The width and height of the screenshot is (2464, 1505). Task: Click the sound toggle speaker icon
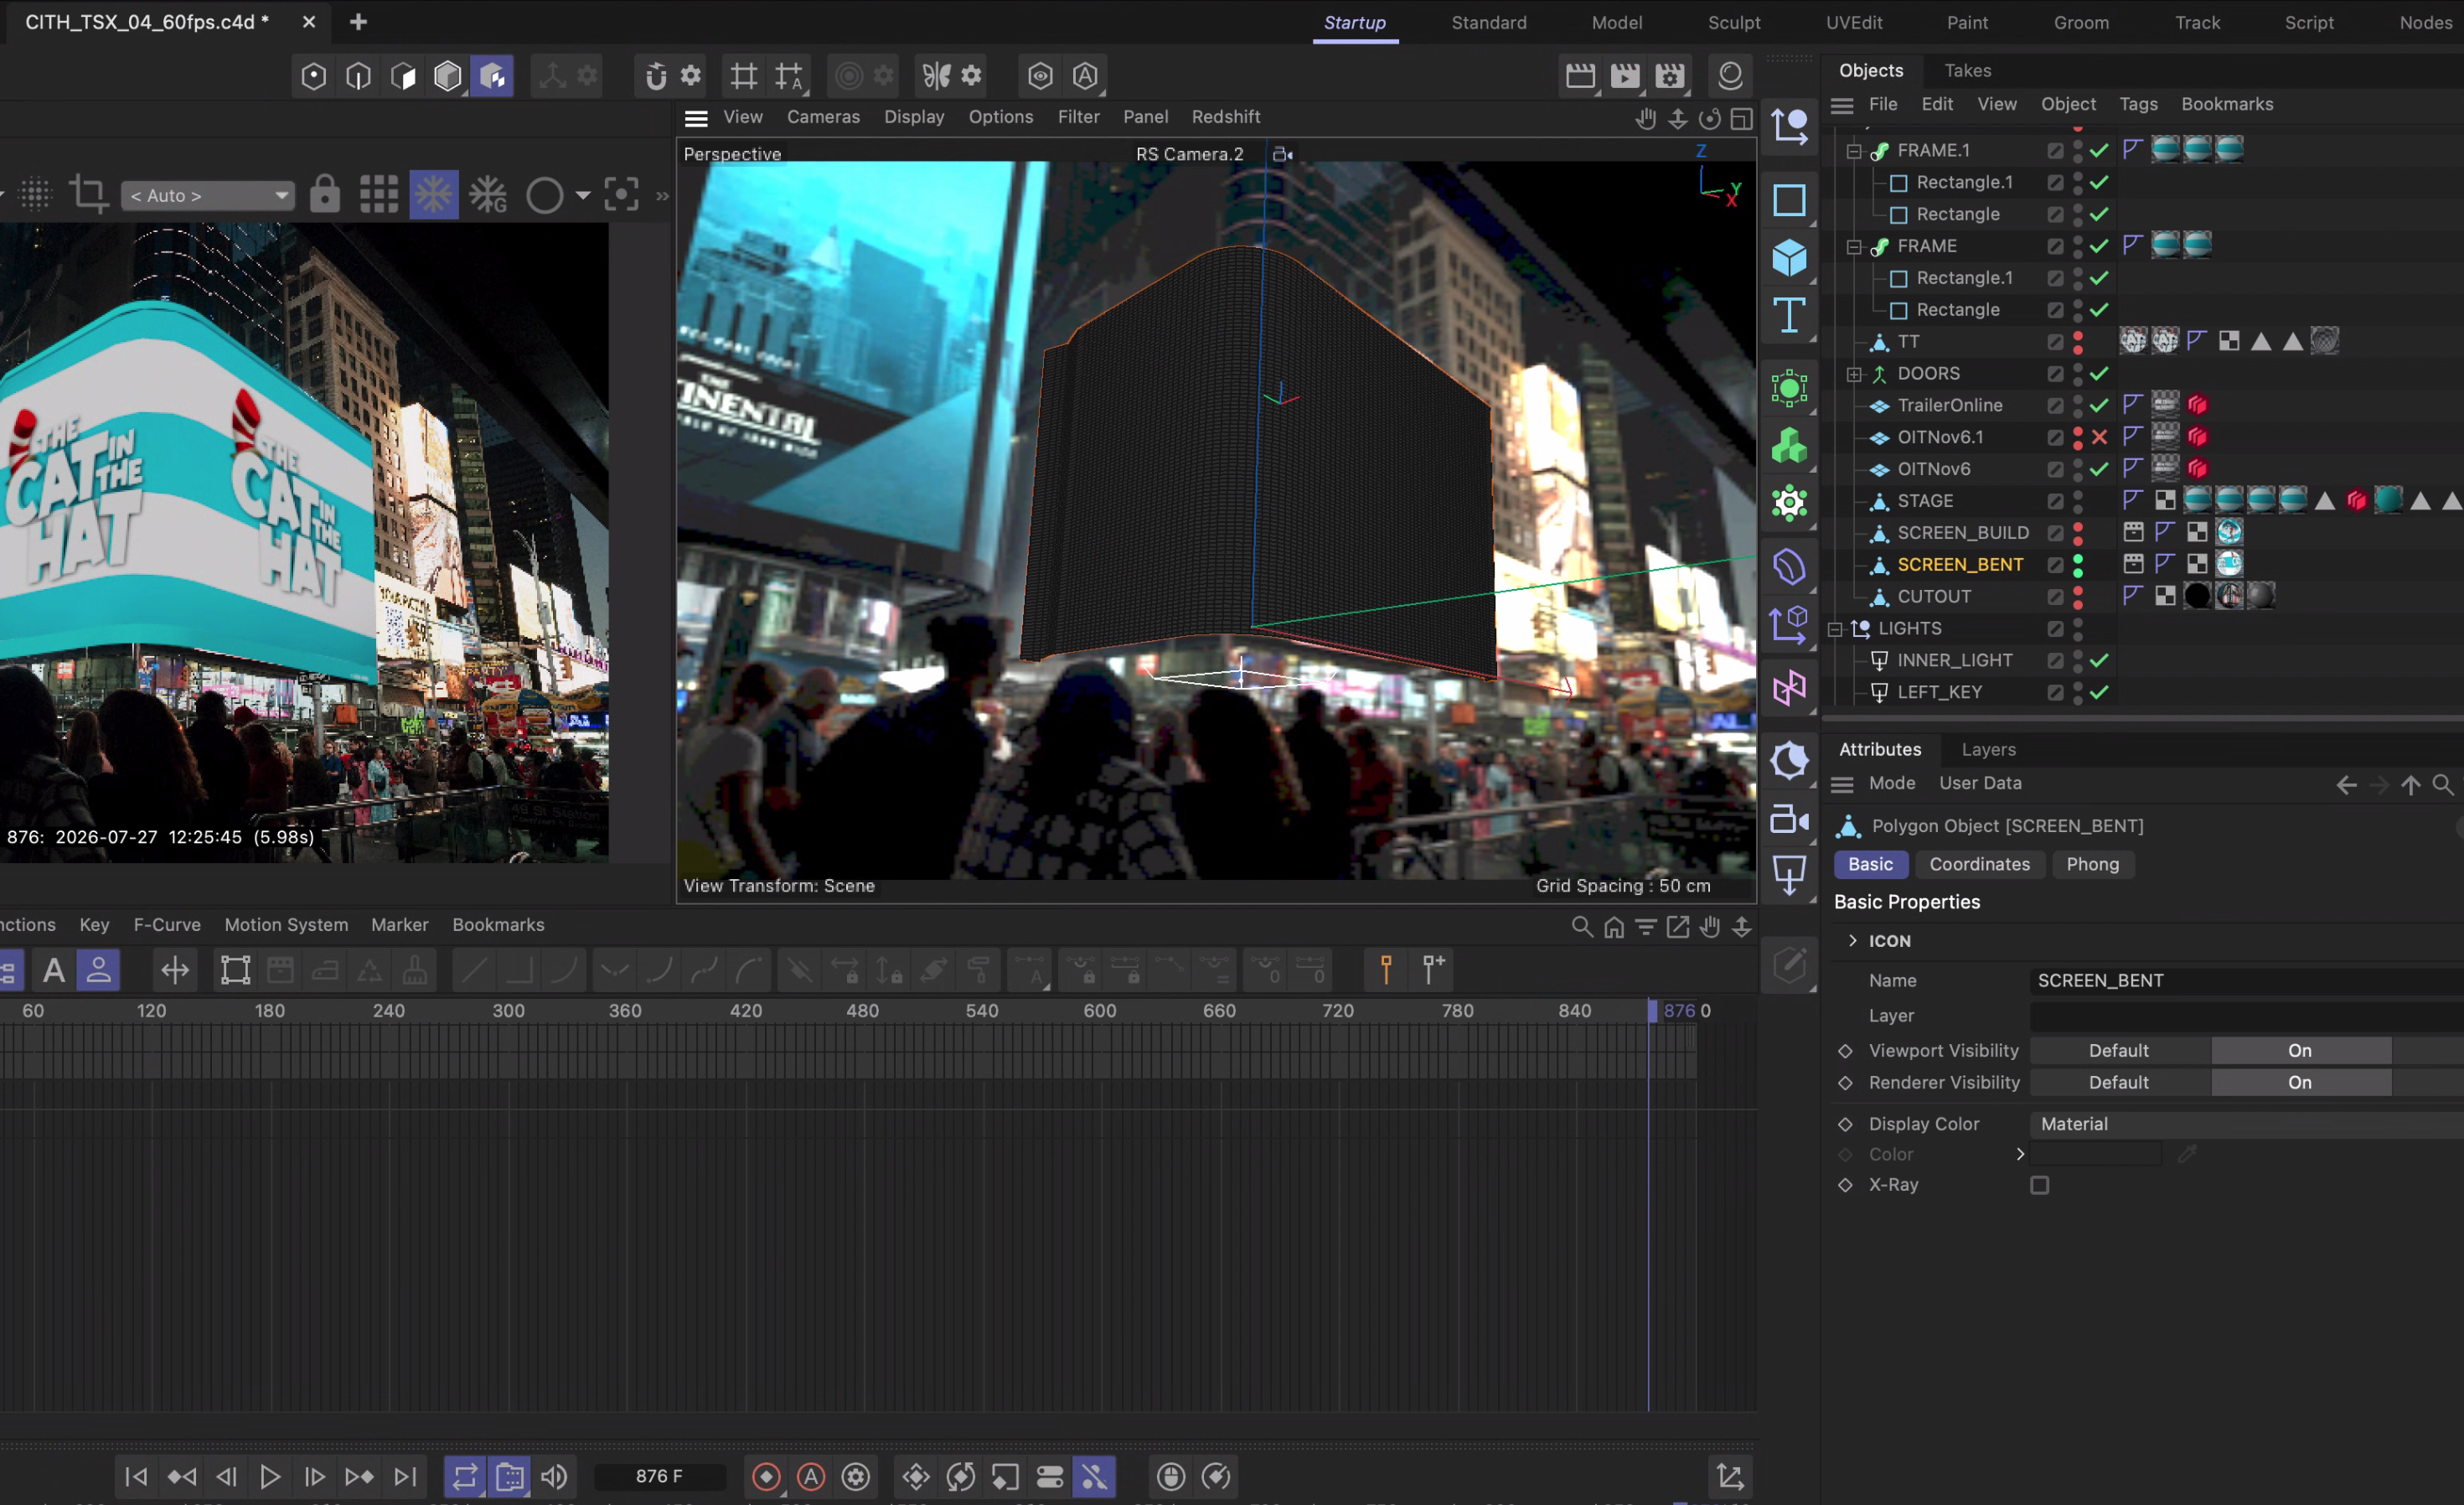click(x=553, y=1476)
